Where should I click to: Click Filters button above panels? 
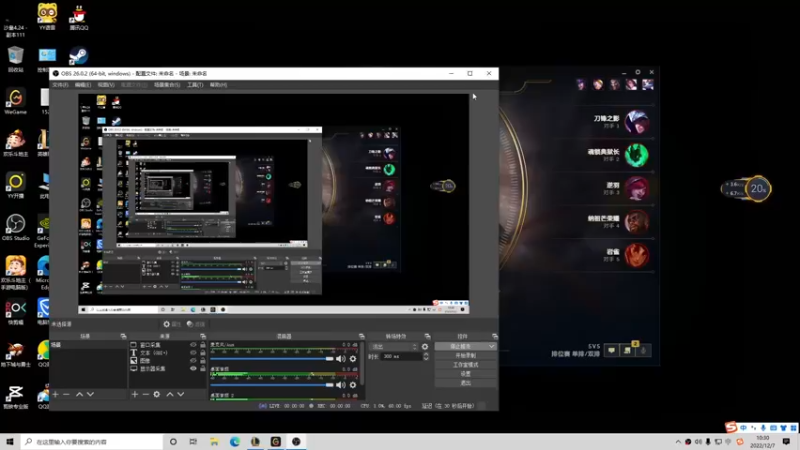196,324
